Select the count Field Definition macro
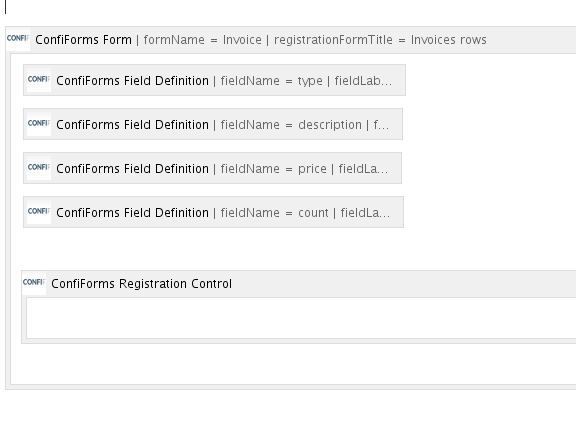The width and height of the screenshot is (576, 421). point(213,212)
